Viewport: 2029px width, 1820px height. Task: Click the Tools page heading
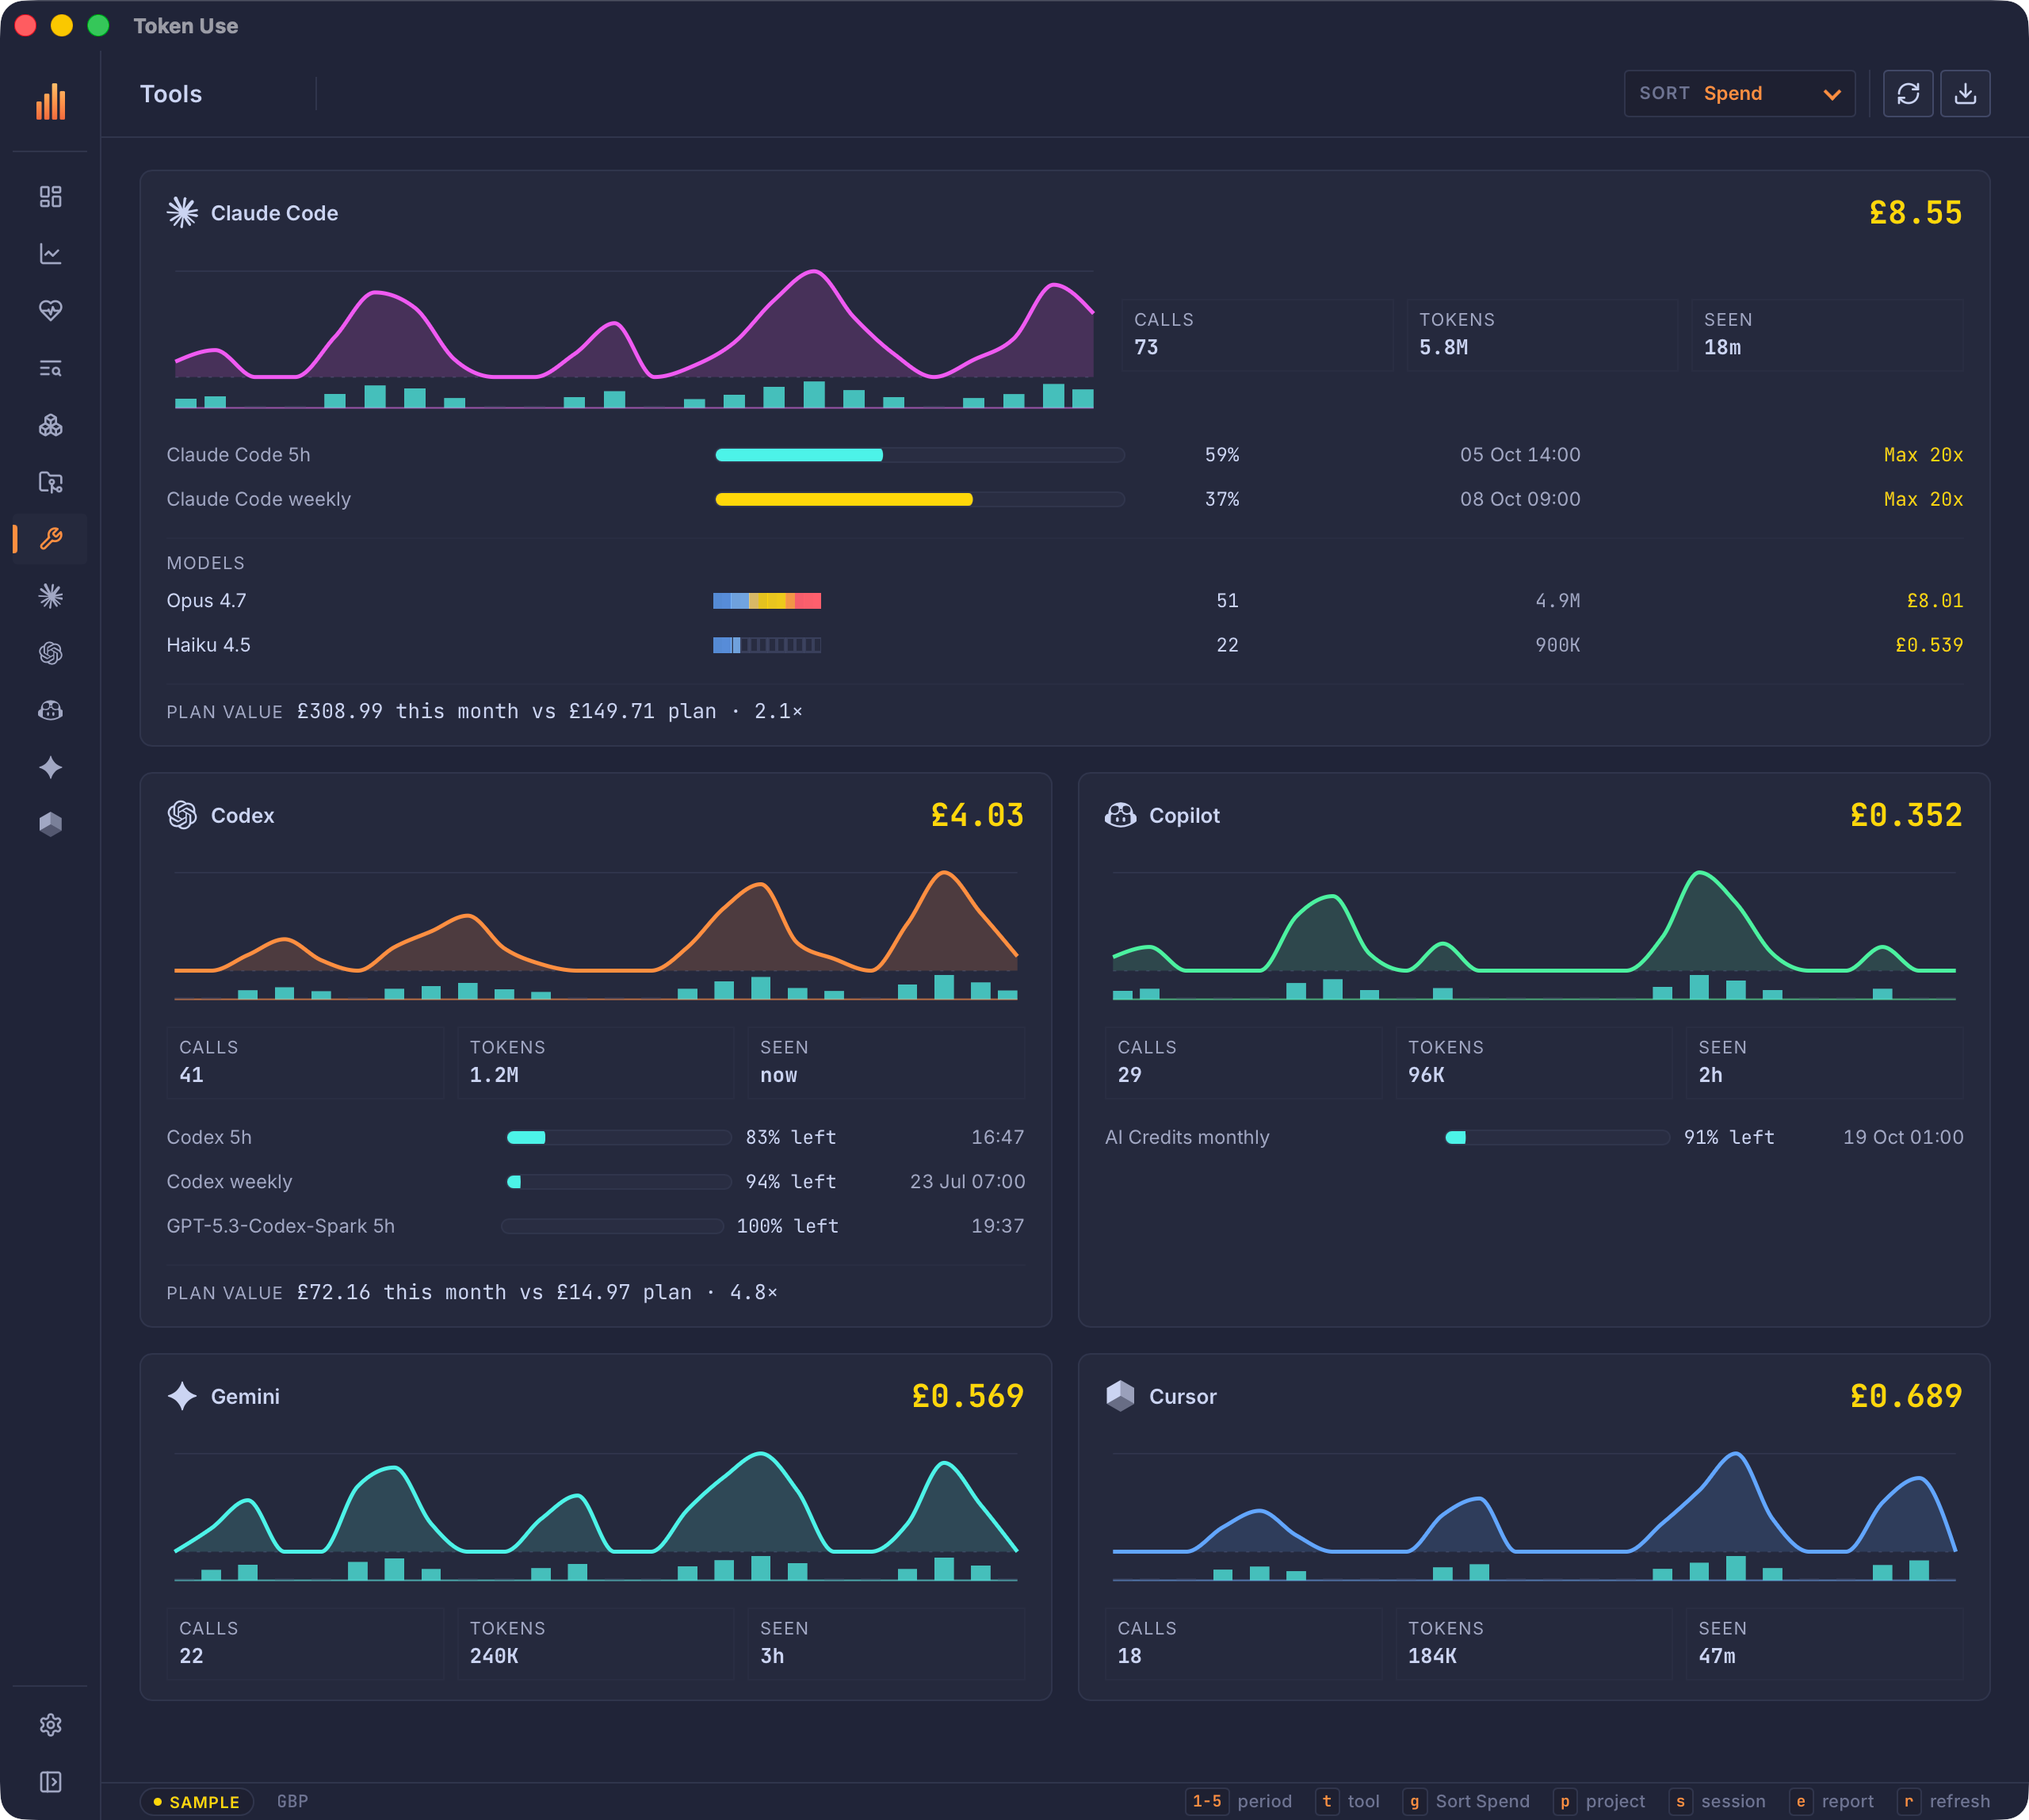[x=171, y=94]
